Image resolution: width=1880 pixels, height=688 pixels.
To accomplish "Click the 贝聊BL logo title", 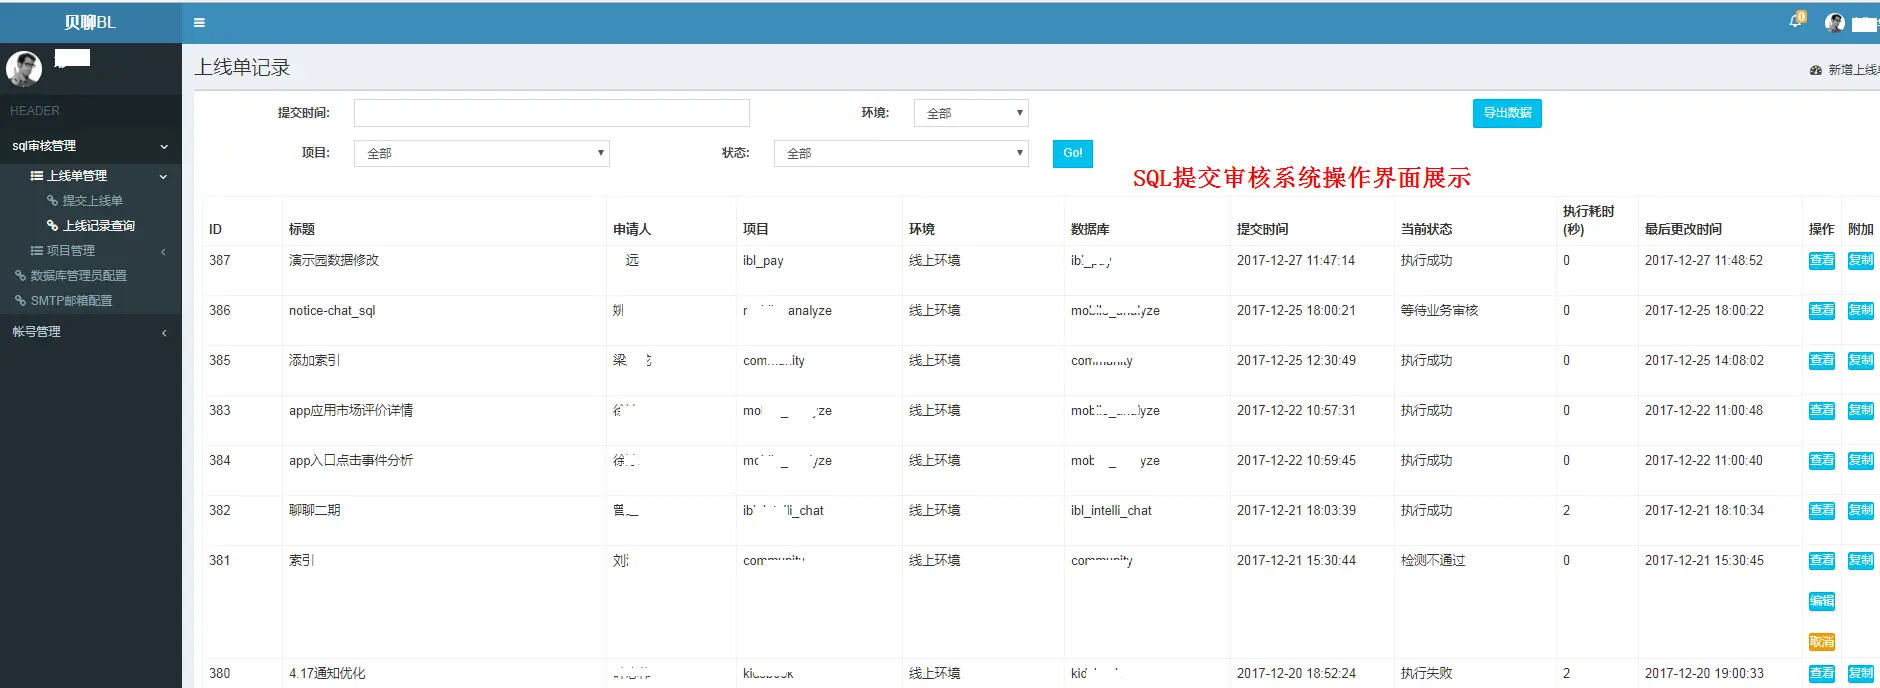I will [x=90, y=22].
